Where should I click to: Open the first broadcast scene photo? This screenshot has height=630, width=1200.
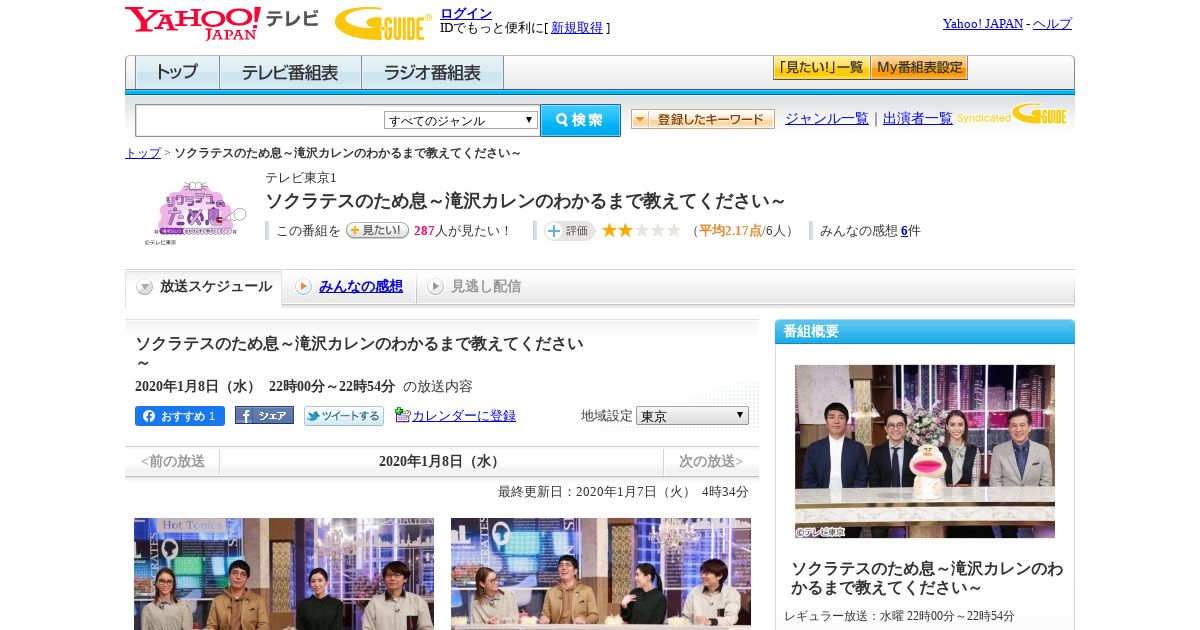(284, 574)
